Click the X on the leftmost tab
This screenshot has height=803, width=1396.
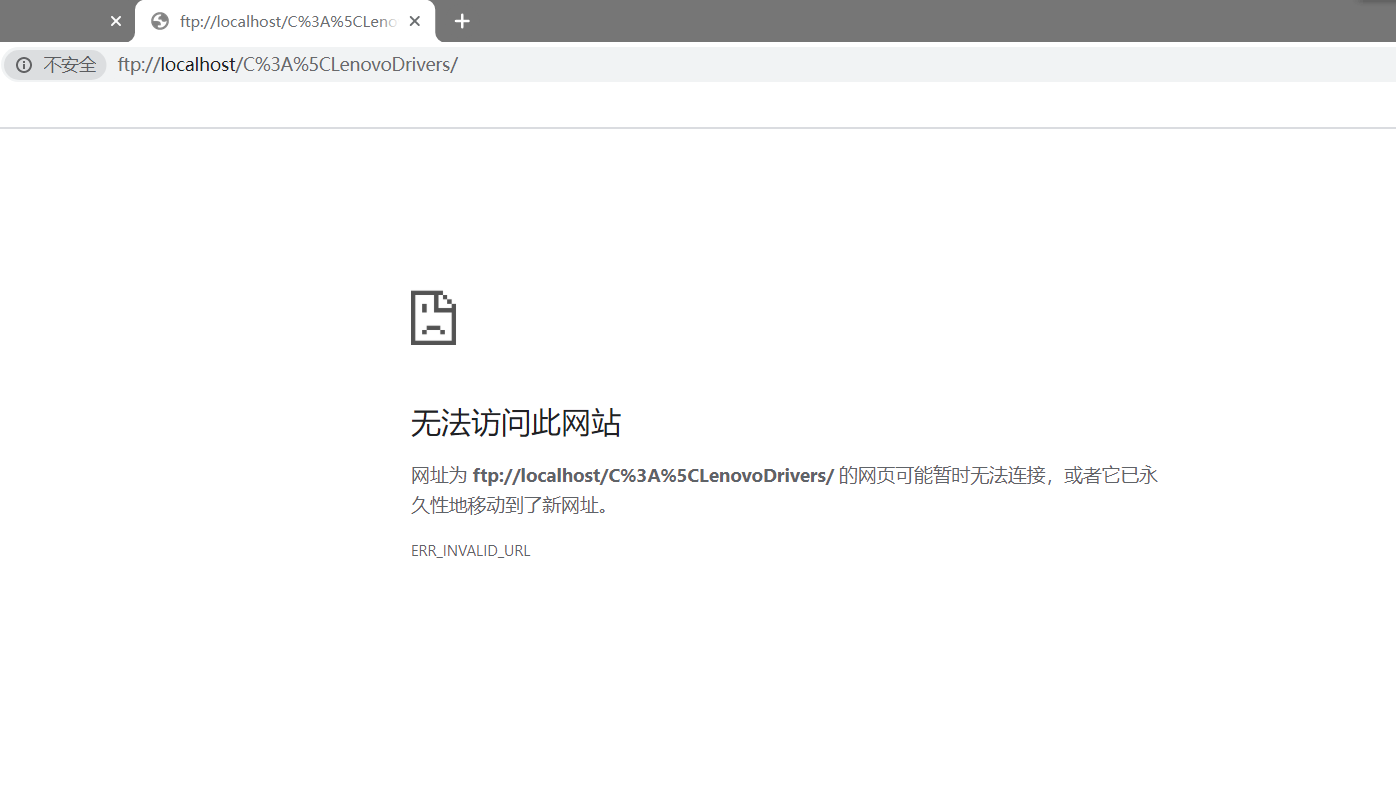click(x=115, y=20)
